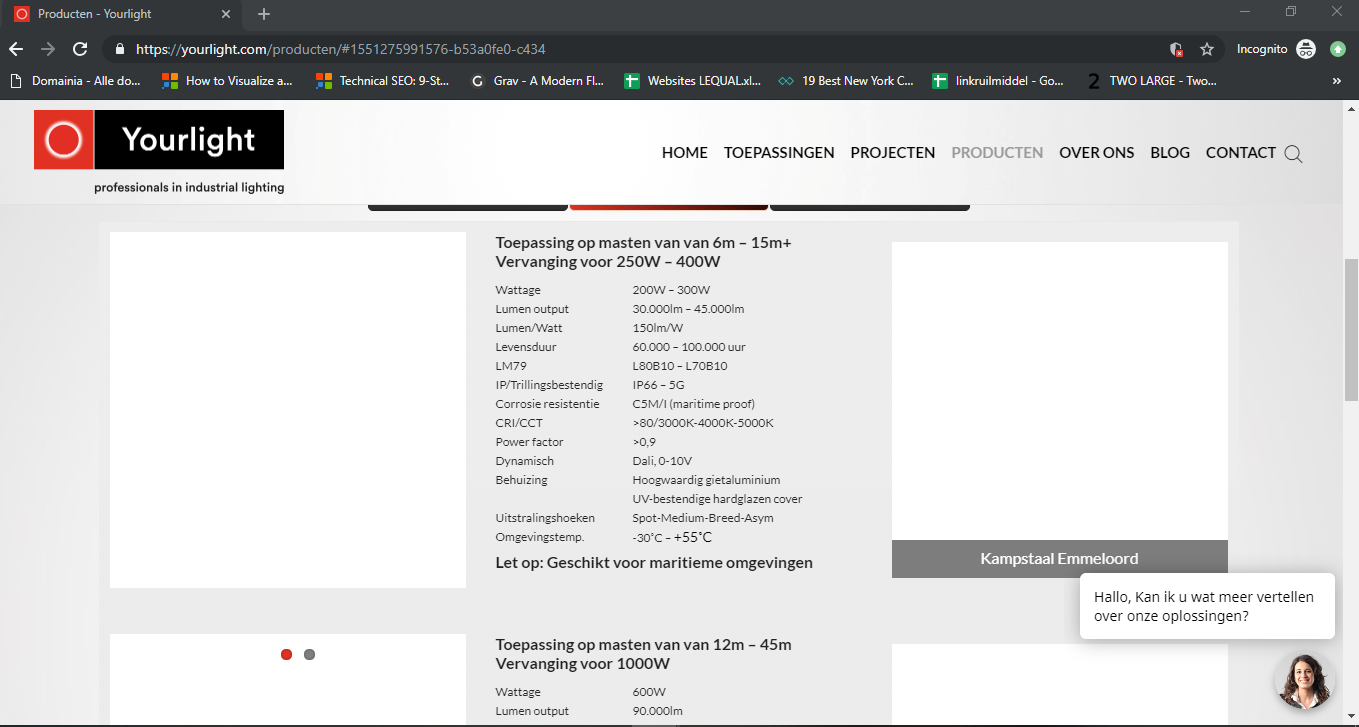Click the heading "Vervanging voor 1000W"

pyautogui.click(x=583, y=664)
